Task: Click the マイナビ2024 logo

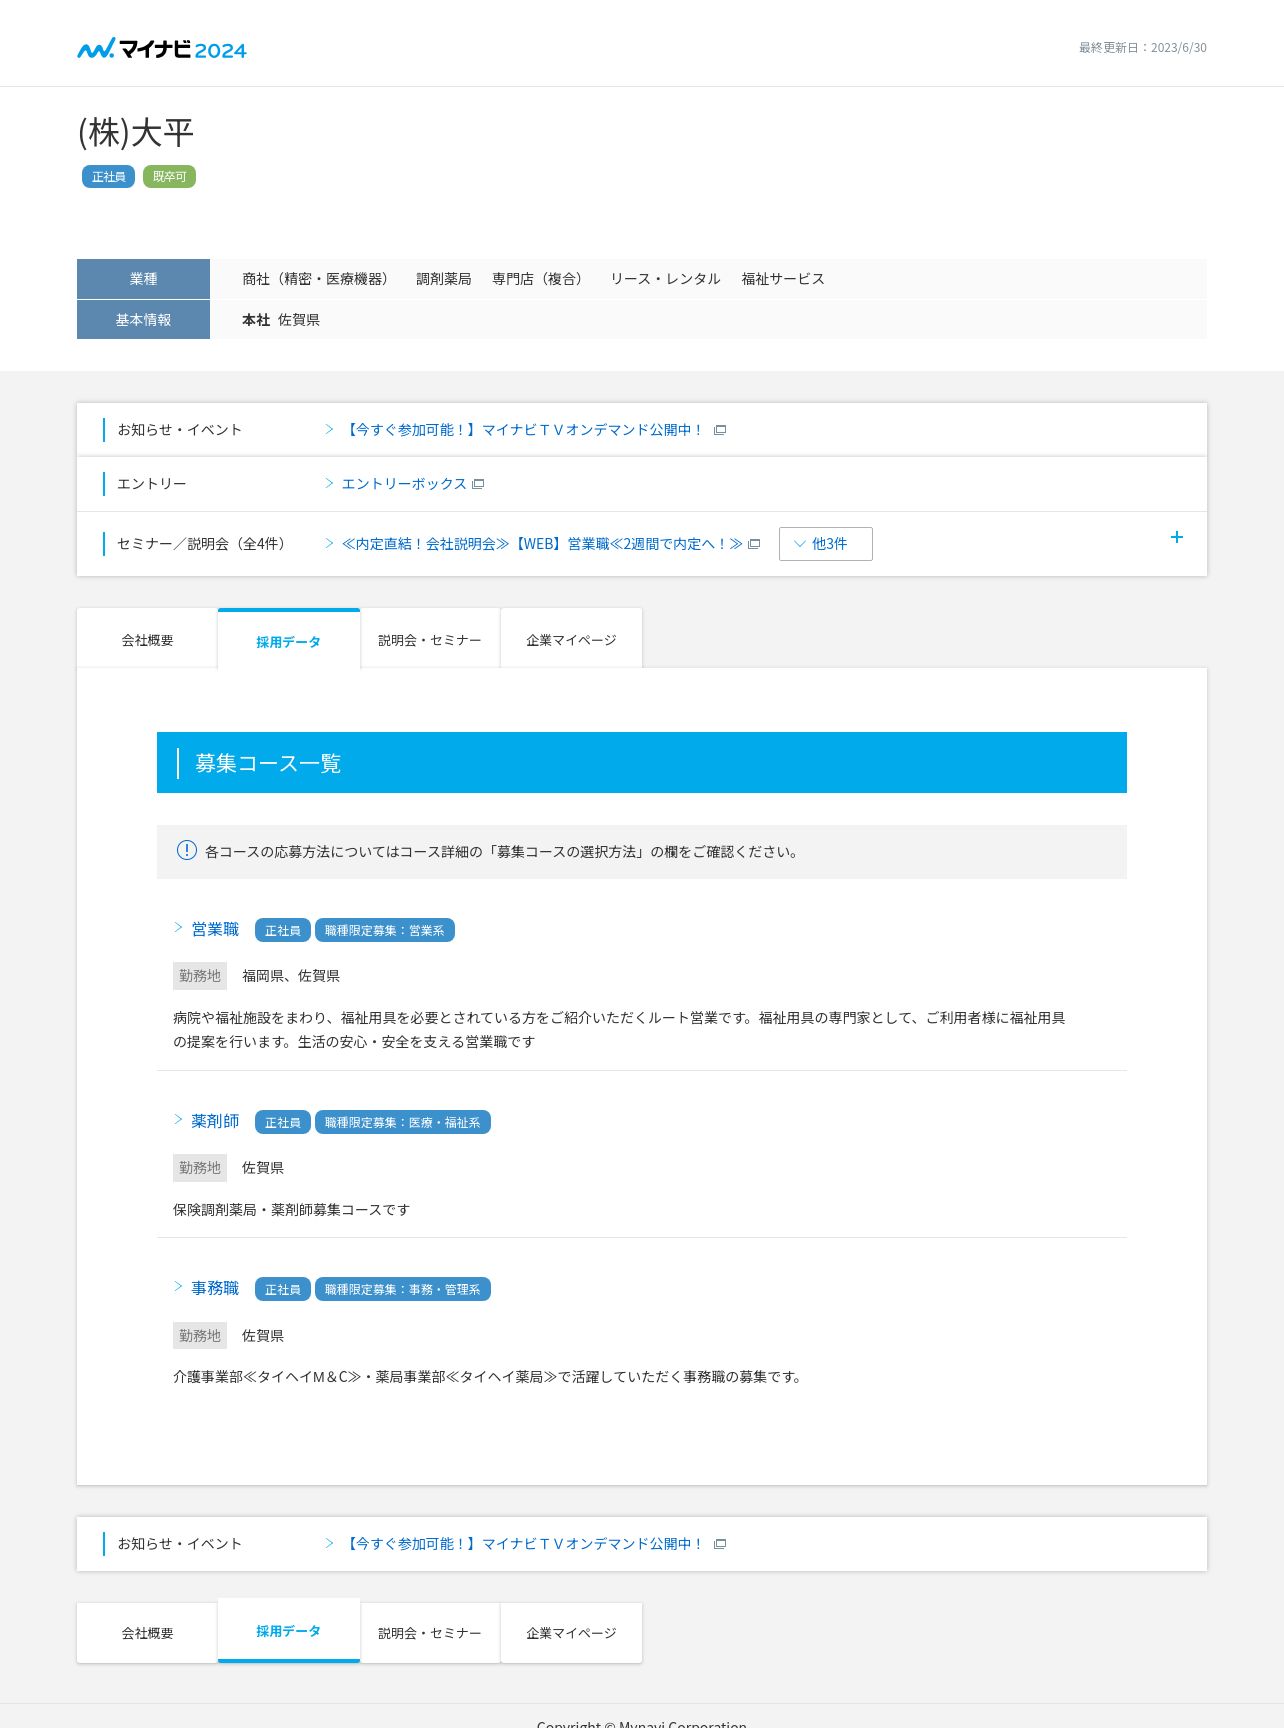Action: click(162, 49)
